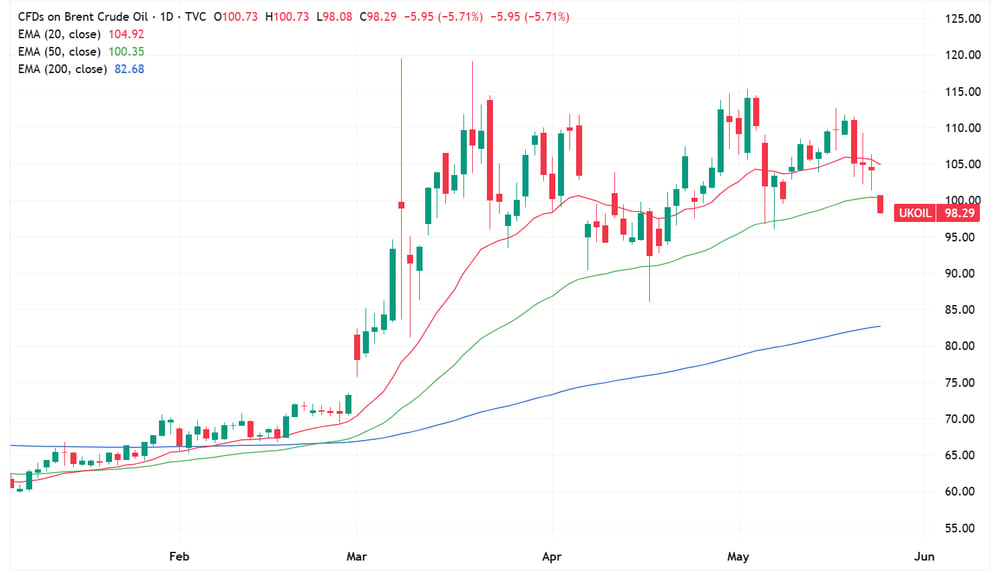Screen dimensions: 1000x578
Task: Select the EMA (20, close) legend entry
Action: tap(81, 34)
